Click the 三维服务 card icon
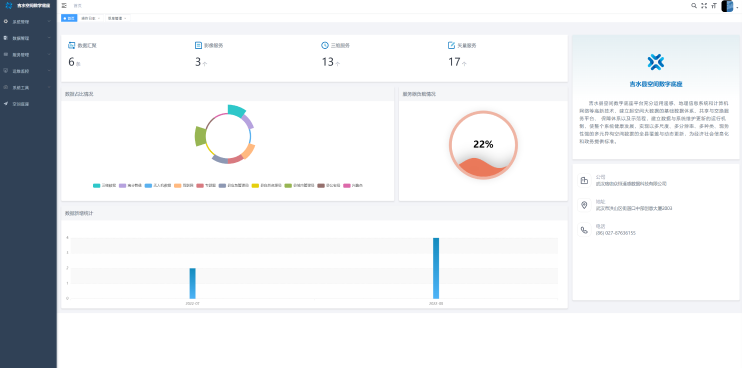The image size is (742, 368). pos(325,45)
